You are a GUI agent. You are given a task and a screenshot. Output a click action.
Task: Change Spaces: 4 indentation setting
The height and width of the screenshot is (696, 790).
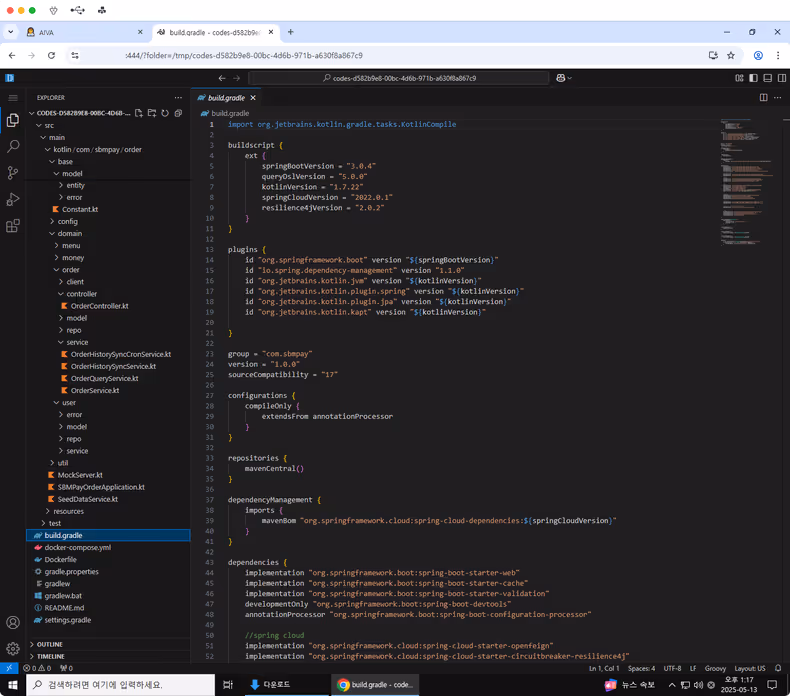click(x=641, y=668)
